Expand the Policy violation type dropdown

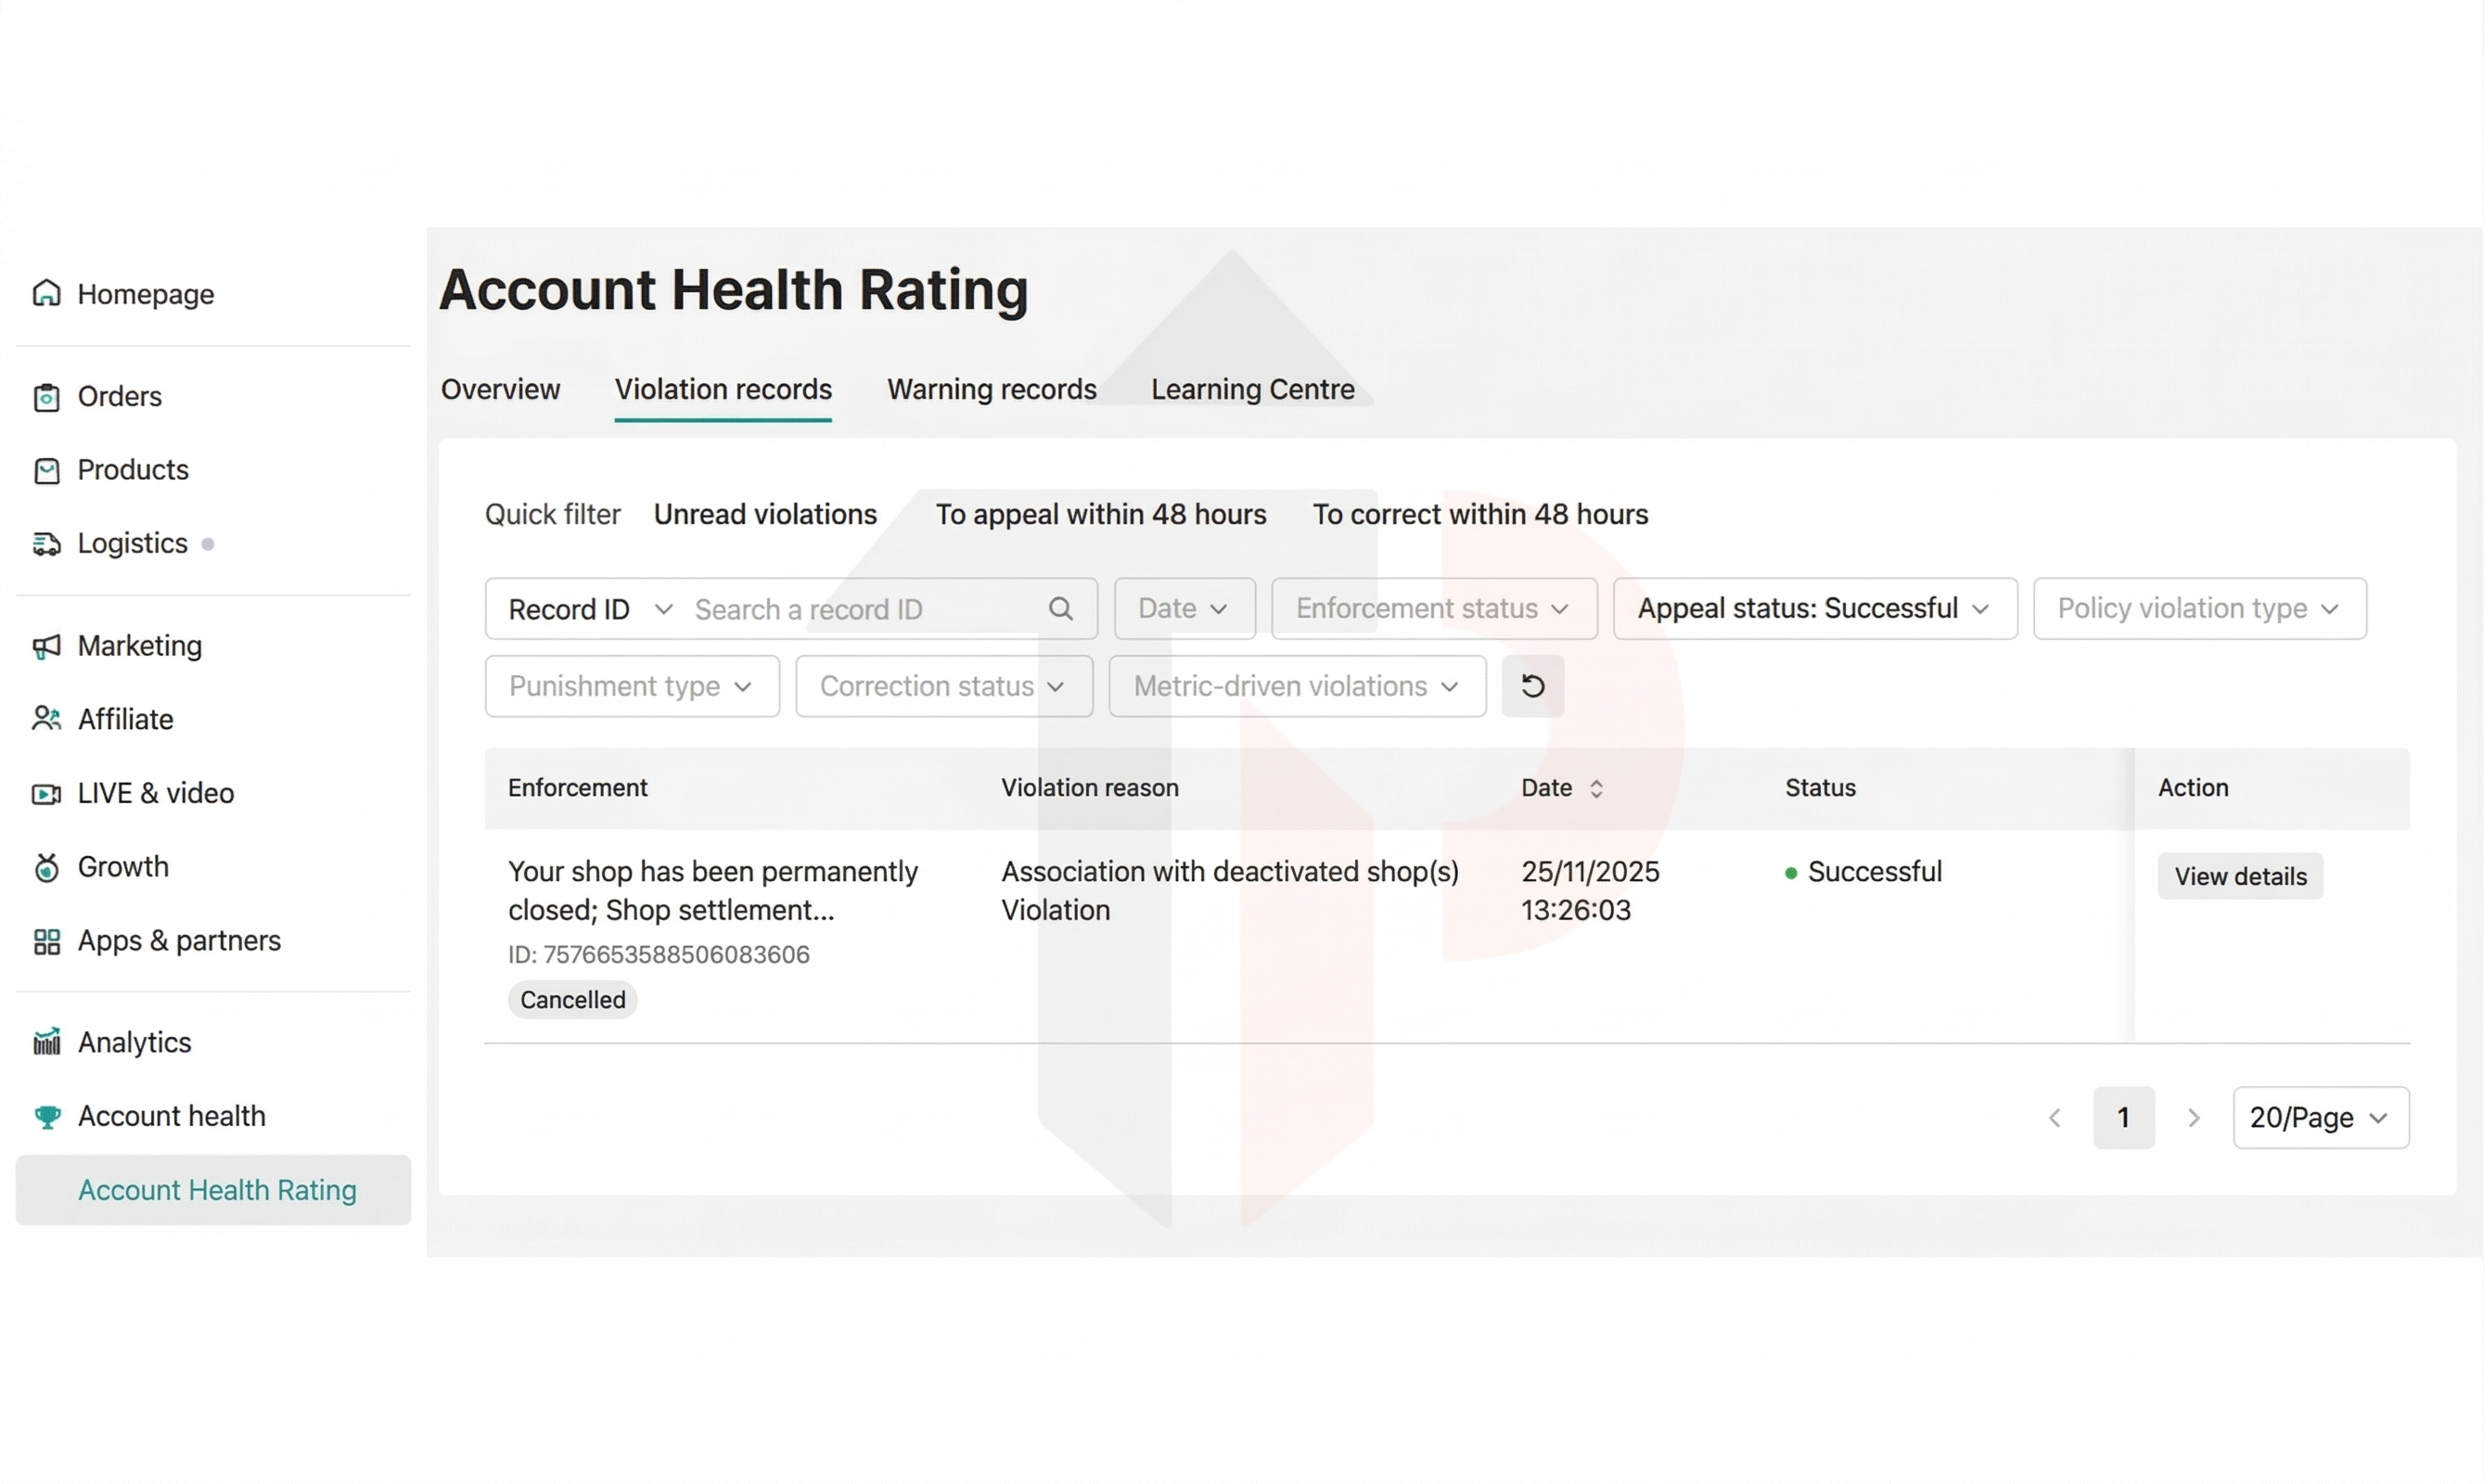(2198, 608)
